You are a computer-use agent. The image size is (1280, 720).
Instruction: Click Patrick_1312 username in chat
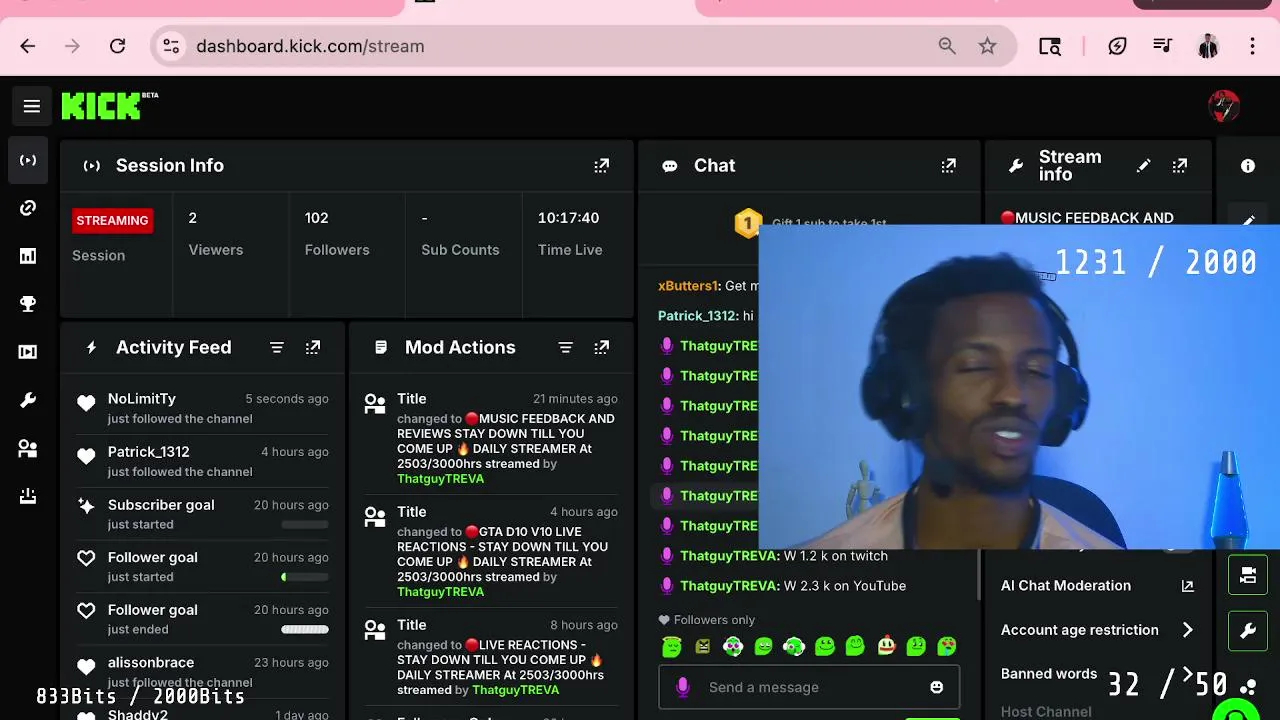tap(696, 316)
